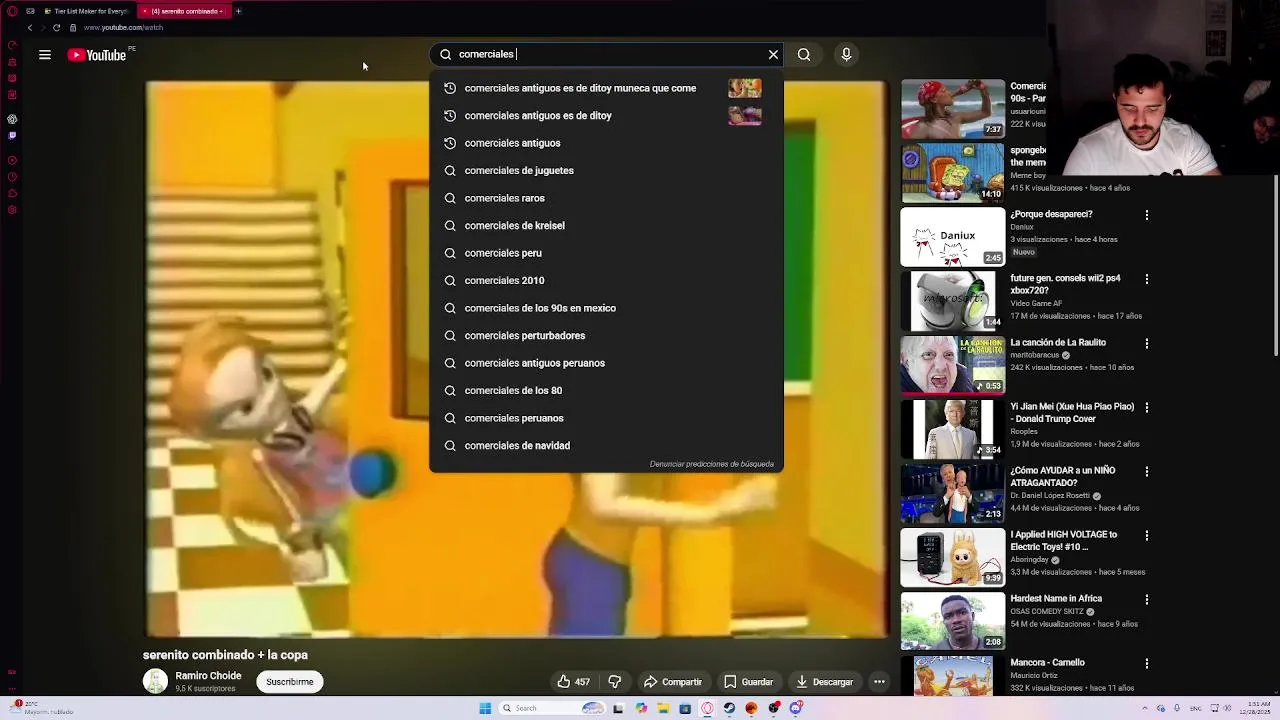The height and width of the screenshot is (720, 1280).
Task: Click the YouTube page vertical scrollbar
Action: [1275, 265]
